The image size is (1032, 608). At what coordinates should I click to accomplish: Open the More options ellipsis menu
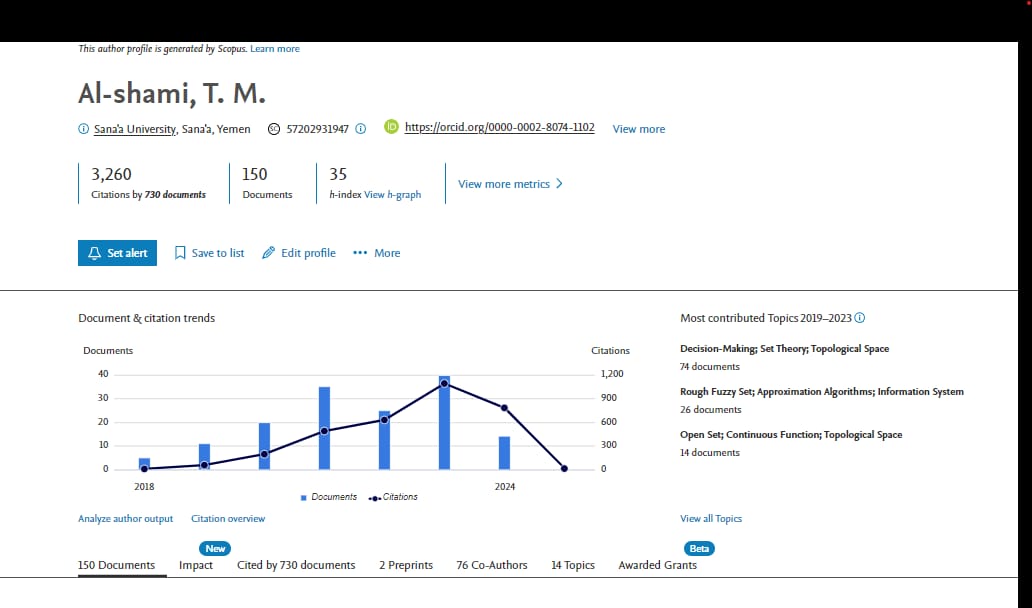[361, 253]
